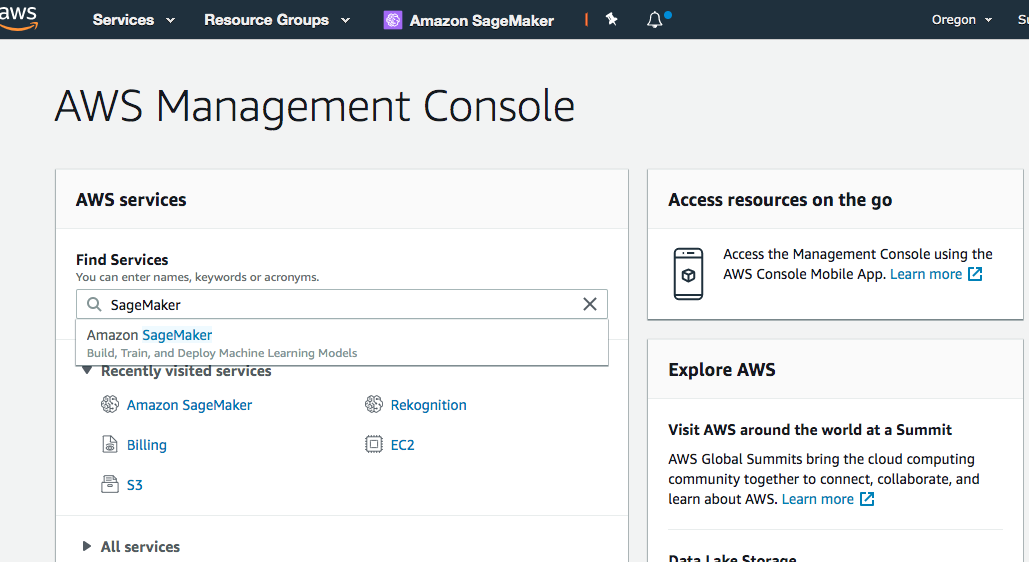Image resolution: width=1029 pixels, height=562 pixels.
Task: Click the S3 bucket icon
Action: pyautogui.click(x=110, y=485)
